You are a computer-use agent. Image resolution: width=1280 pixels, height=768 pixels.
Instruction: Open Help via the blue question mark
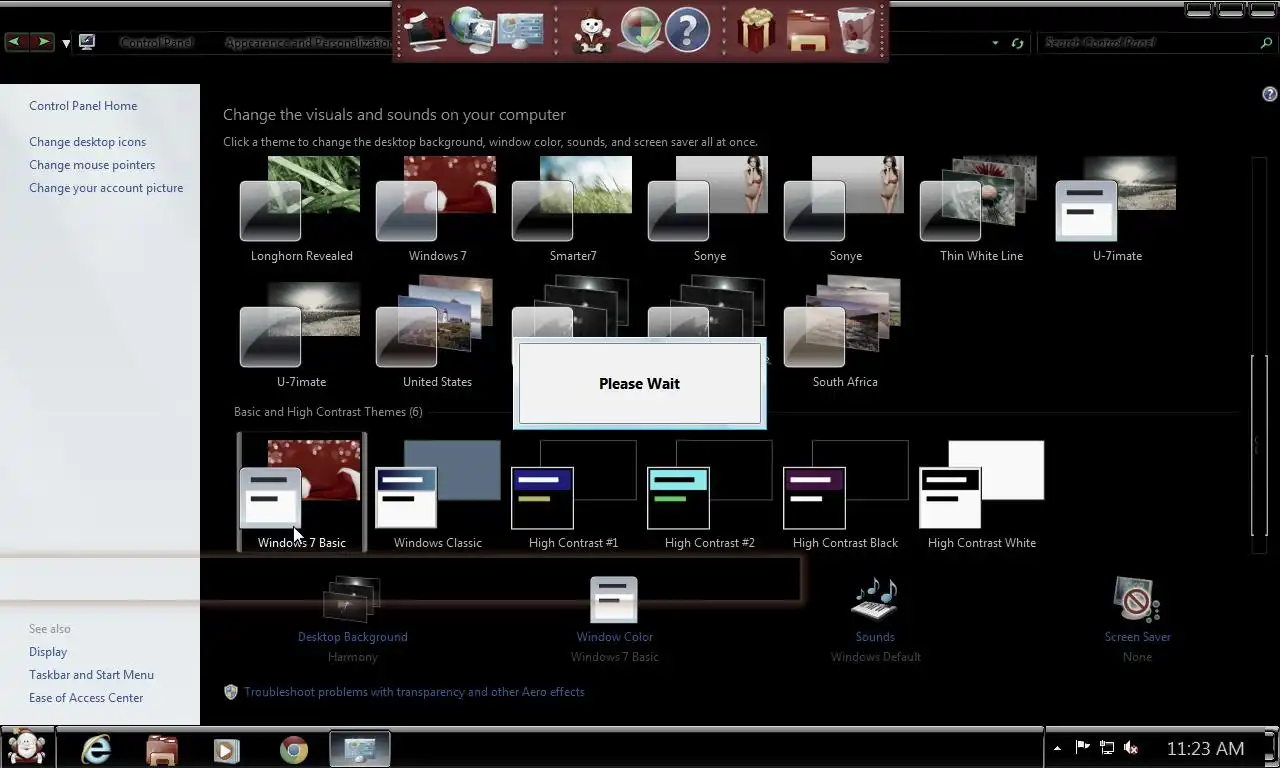point(1269,95)
